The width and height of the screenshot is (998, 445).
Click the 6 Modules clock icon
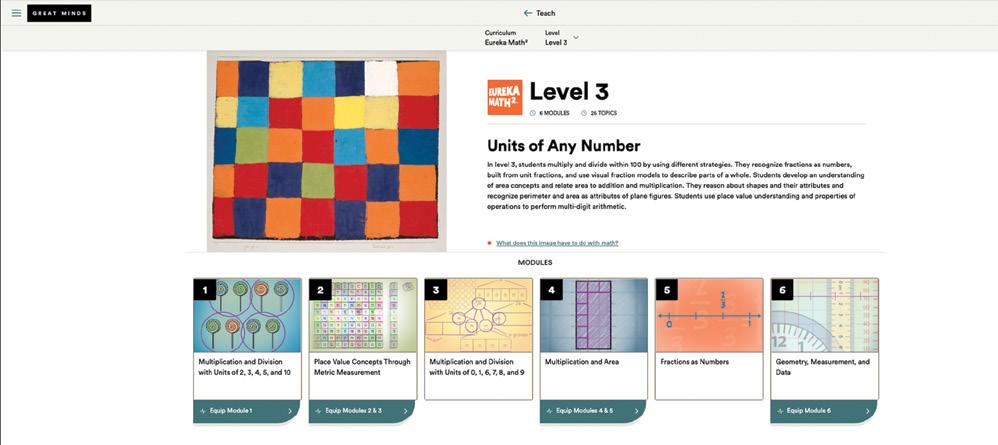pyautogui.click(x=533, y=113)
